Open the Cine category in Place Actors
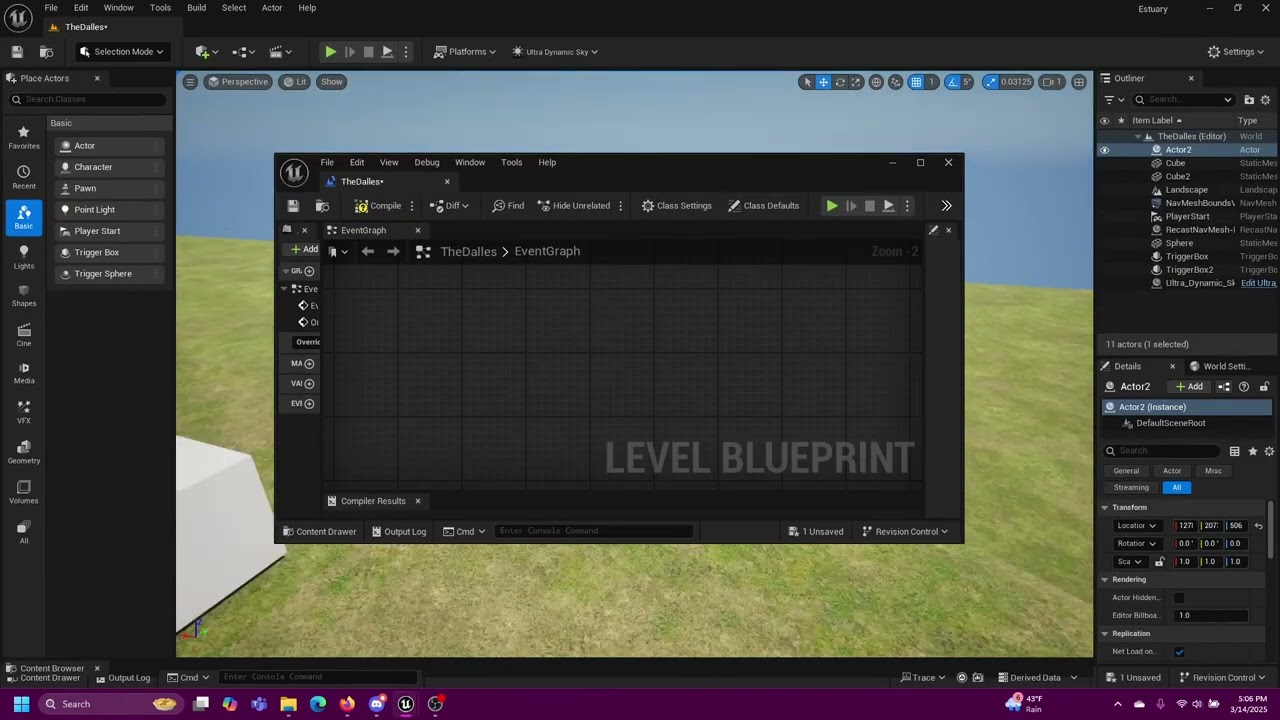The width and height of the screenshot is (1280, 720). [24, 335]
